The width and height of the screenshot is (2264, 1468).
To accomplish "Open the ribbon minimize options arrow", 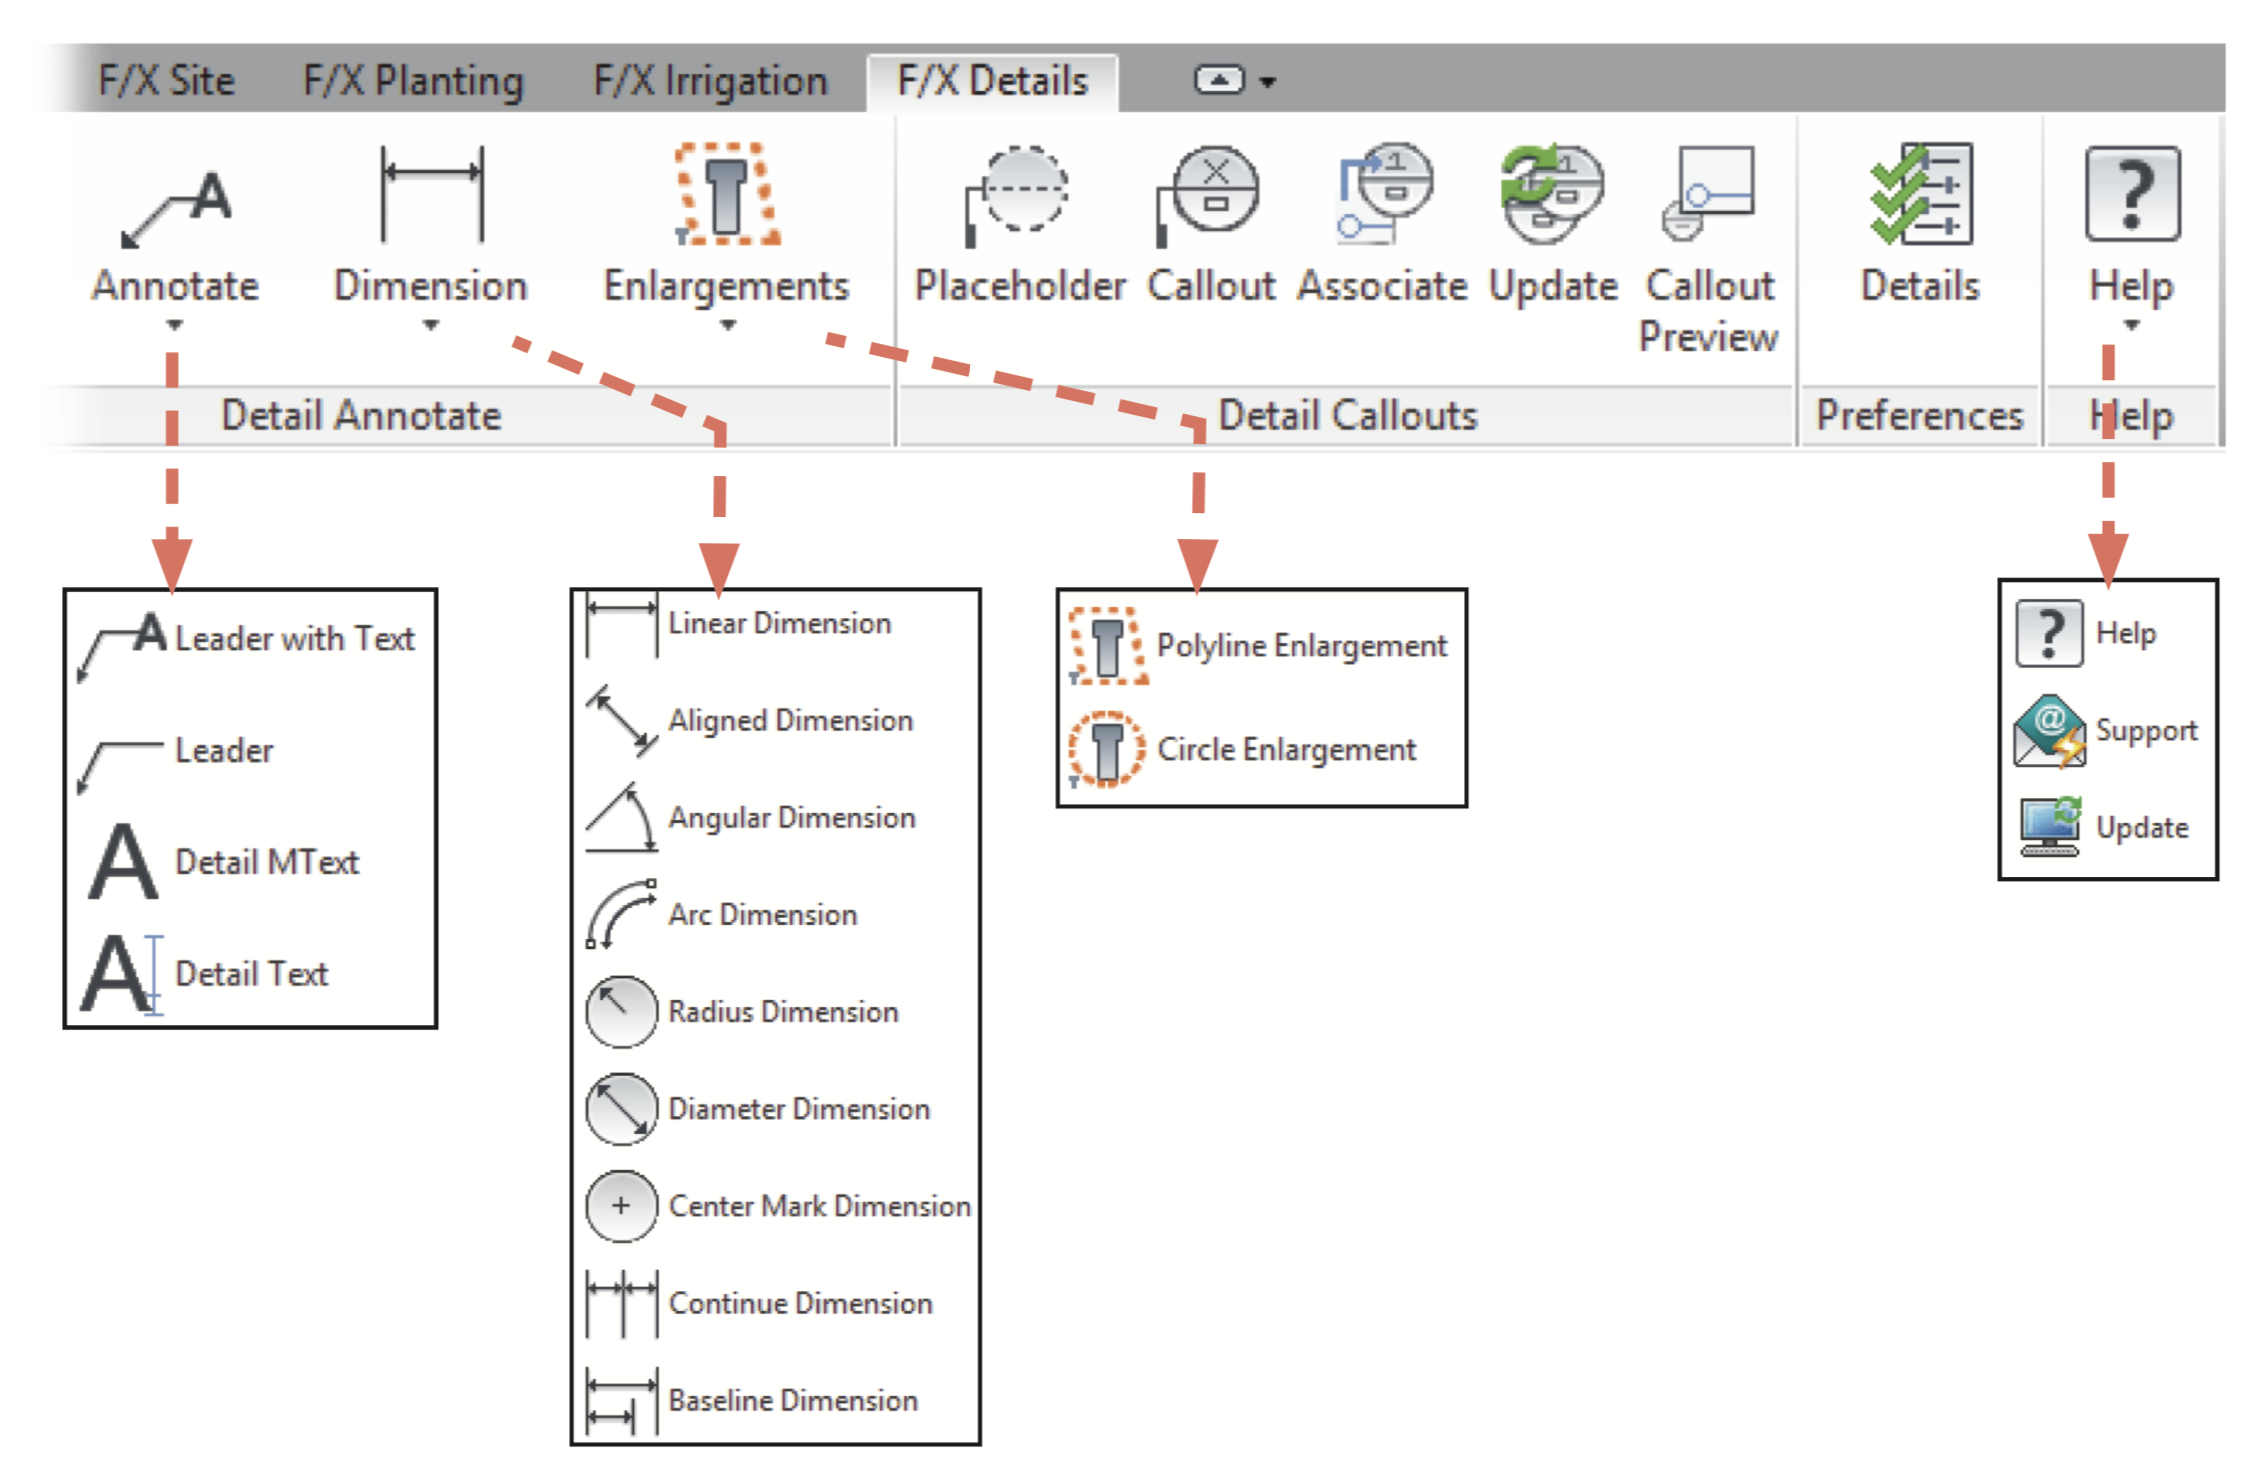I will tap(1268, 82).
